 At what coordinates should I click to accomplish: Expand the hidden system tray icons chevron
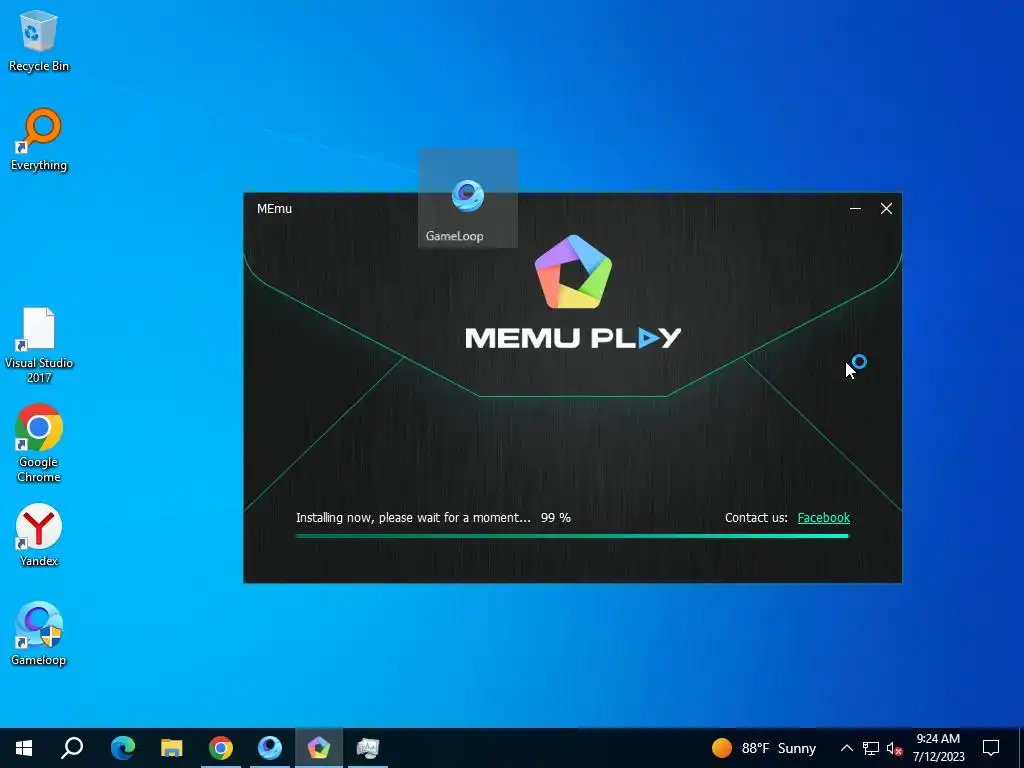(x=846, y=748)
